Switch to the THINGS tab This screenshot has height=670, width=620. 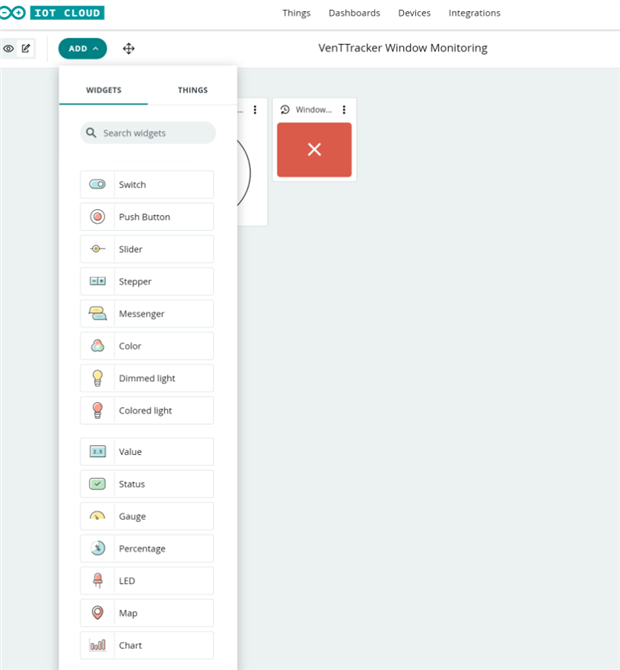tap(193, 90)
